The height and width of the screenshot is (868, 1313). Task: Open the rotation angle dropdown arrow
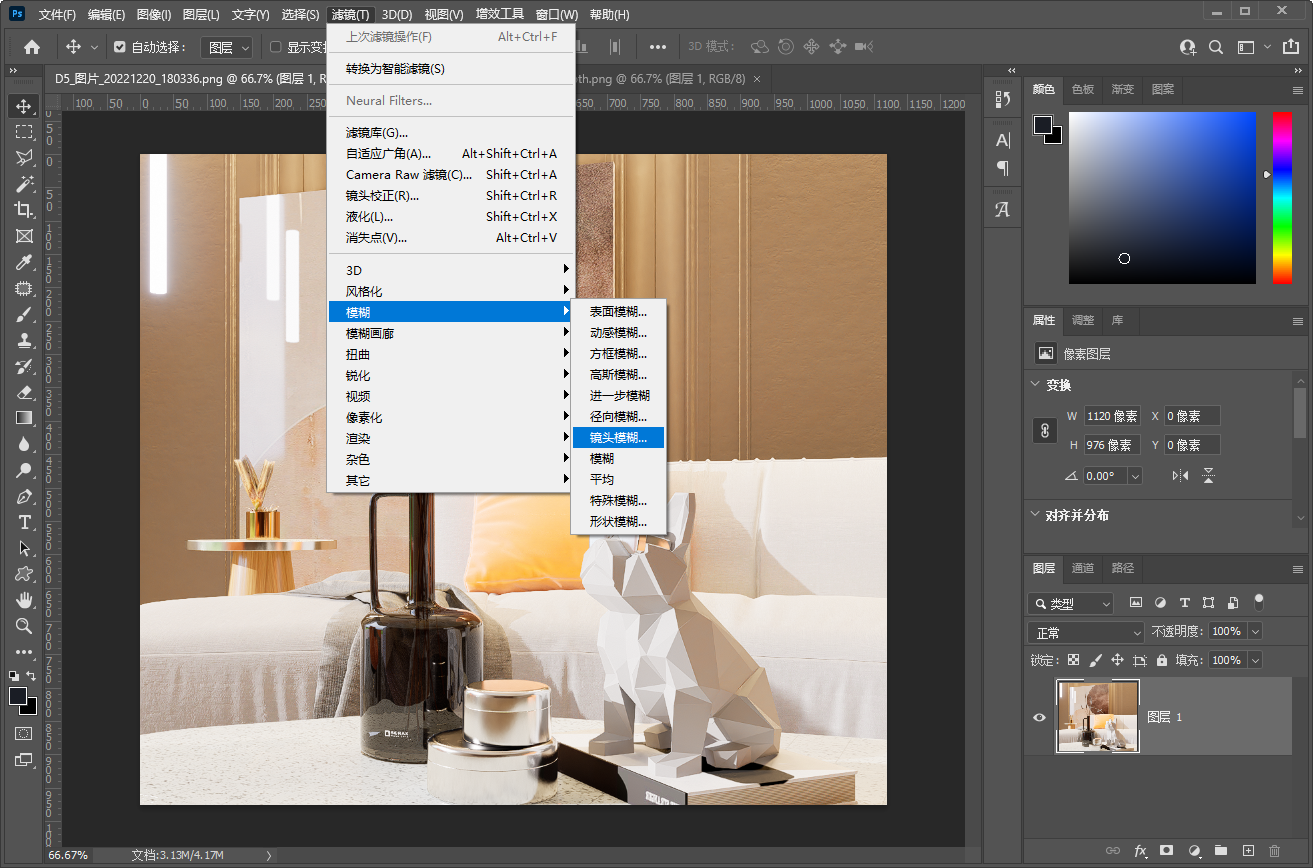[x=1135, y=477]
